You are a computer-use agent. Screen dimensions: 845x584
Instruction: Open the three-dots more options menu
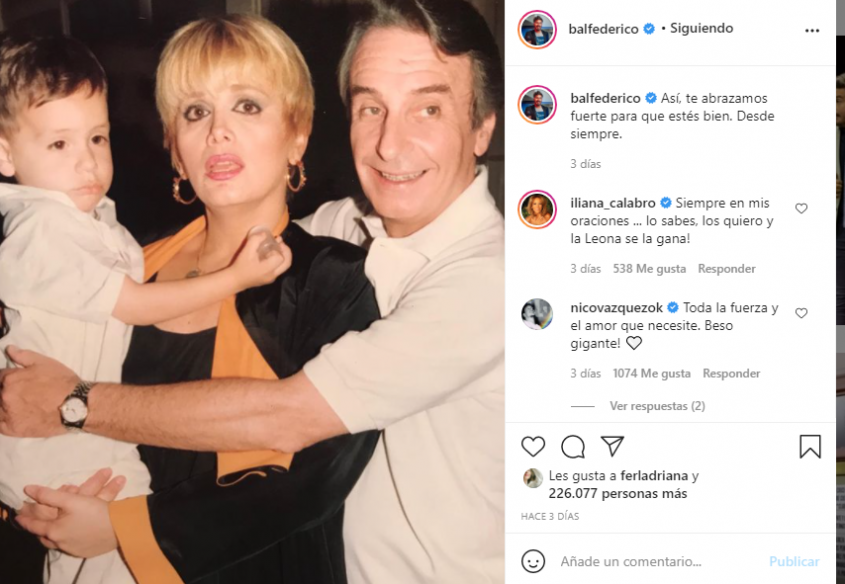pyautogui.click(x=812, y=31)
